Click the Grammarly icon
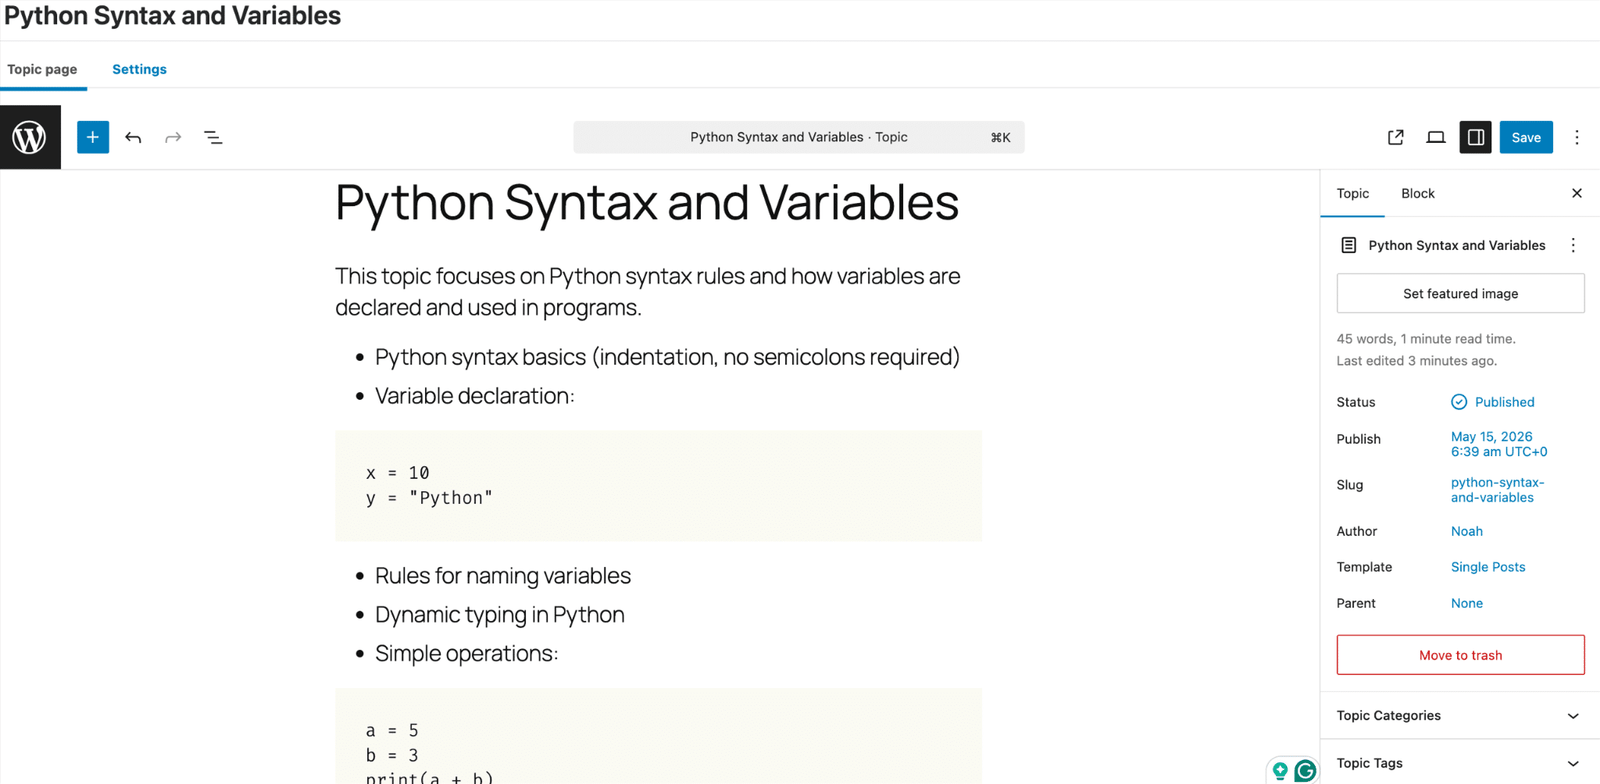Screen dimensions: 1600x784 (1305, 770)
